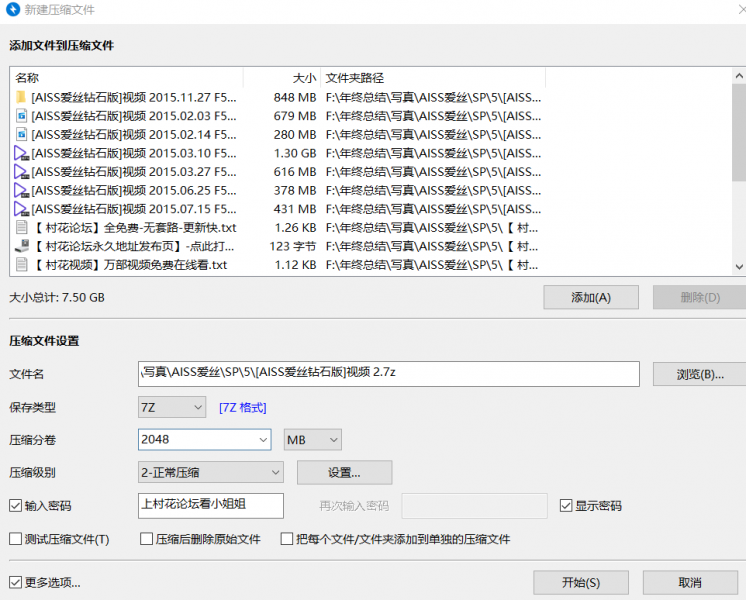
Task: Click the folder icon of the 2015.11.27 entry
Action: click(21, 97)
